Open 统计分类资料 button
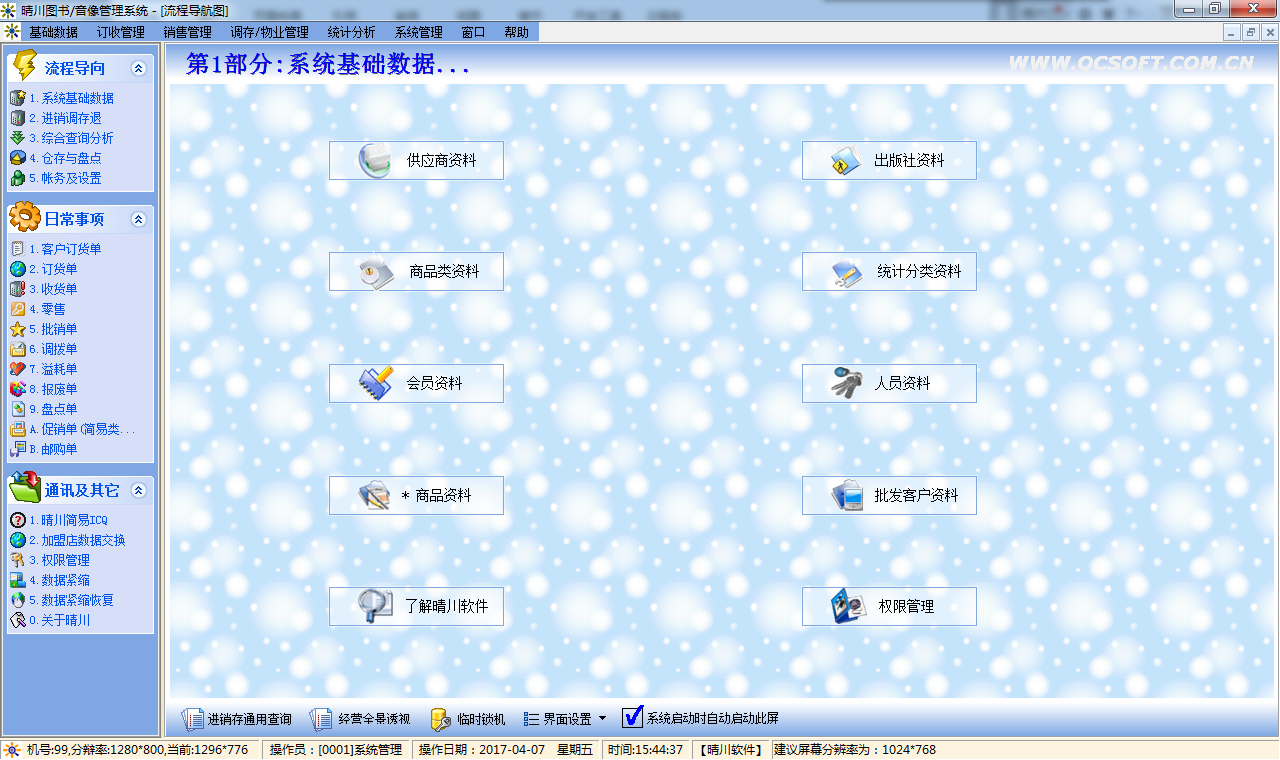Screen dimensions: 1280x760 coord(889,271)
